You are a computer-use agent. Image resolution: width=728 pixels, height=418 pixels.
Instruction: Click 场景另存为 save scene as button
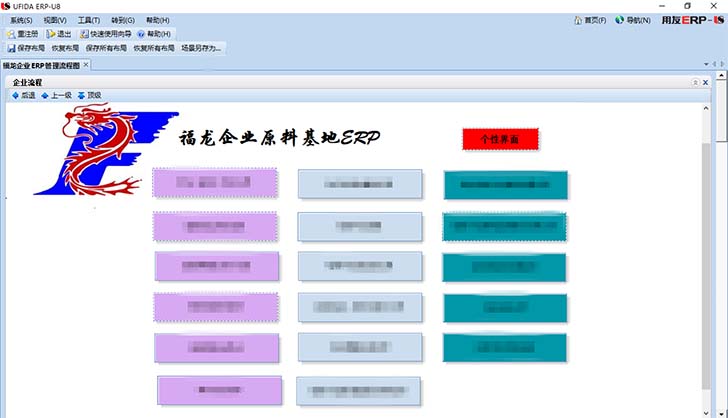point(201,48)
